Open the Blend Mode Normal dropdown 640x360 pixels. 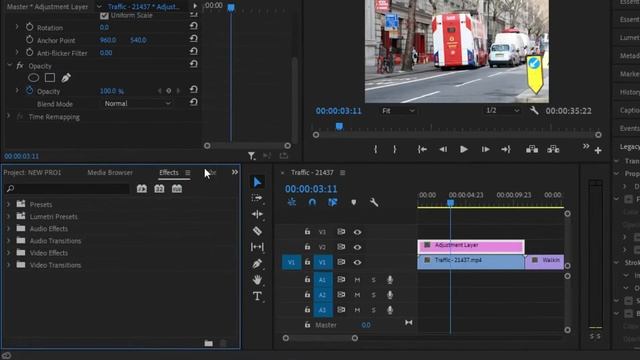pyautogui.click(x=137, y=104)
